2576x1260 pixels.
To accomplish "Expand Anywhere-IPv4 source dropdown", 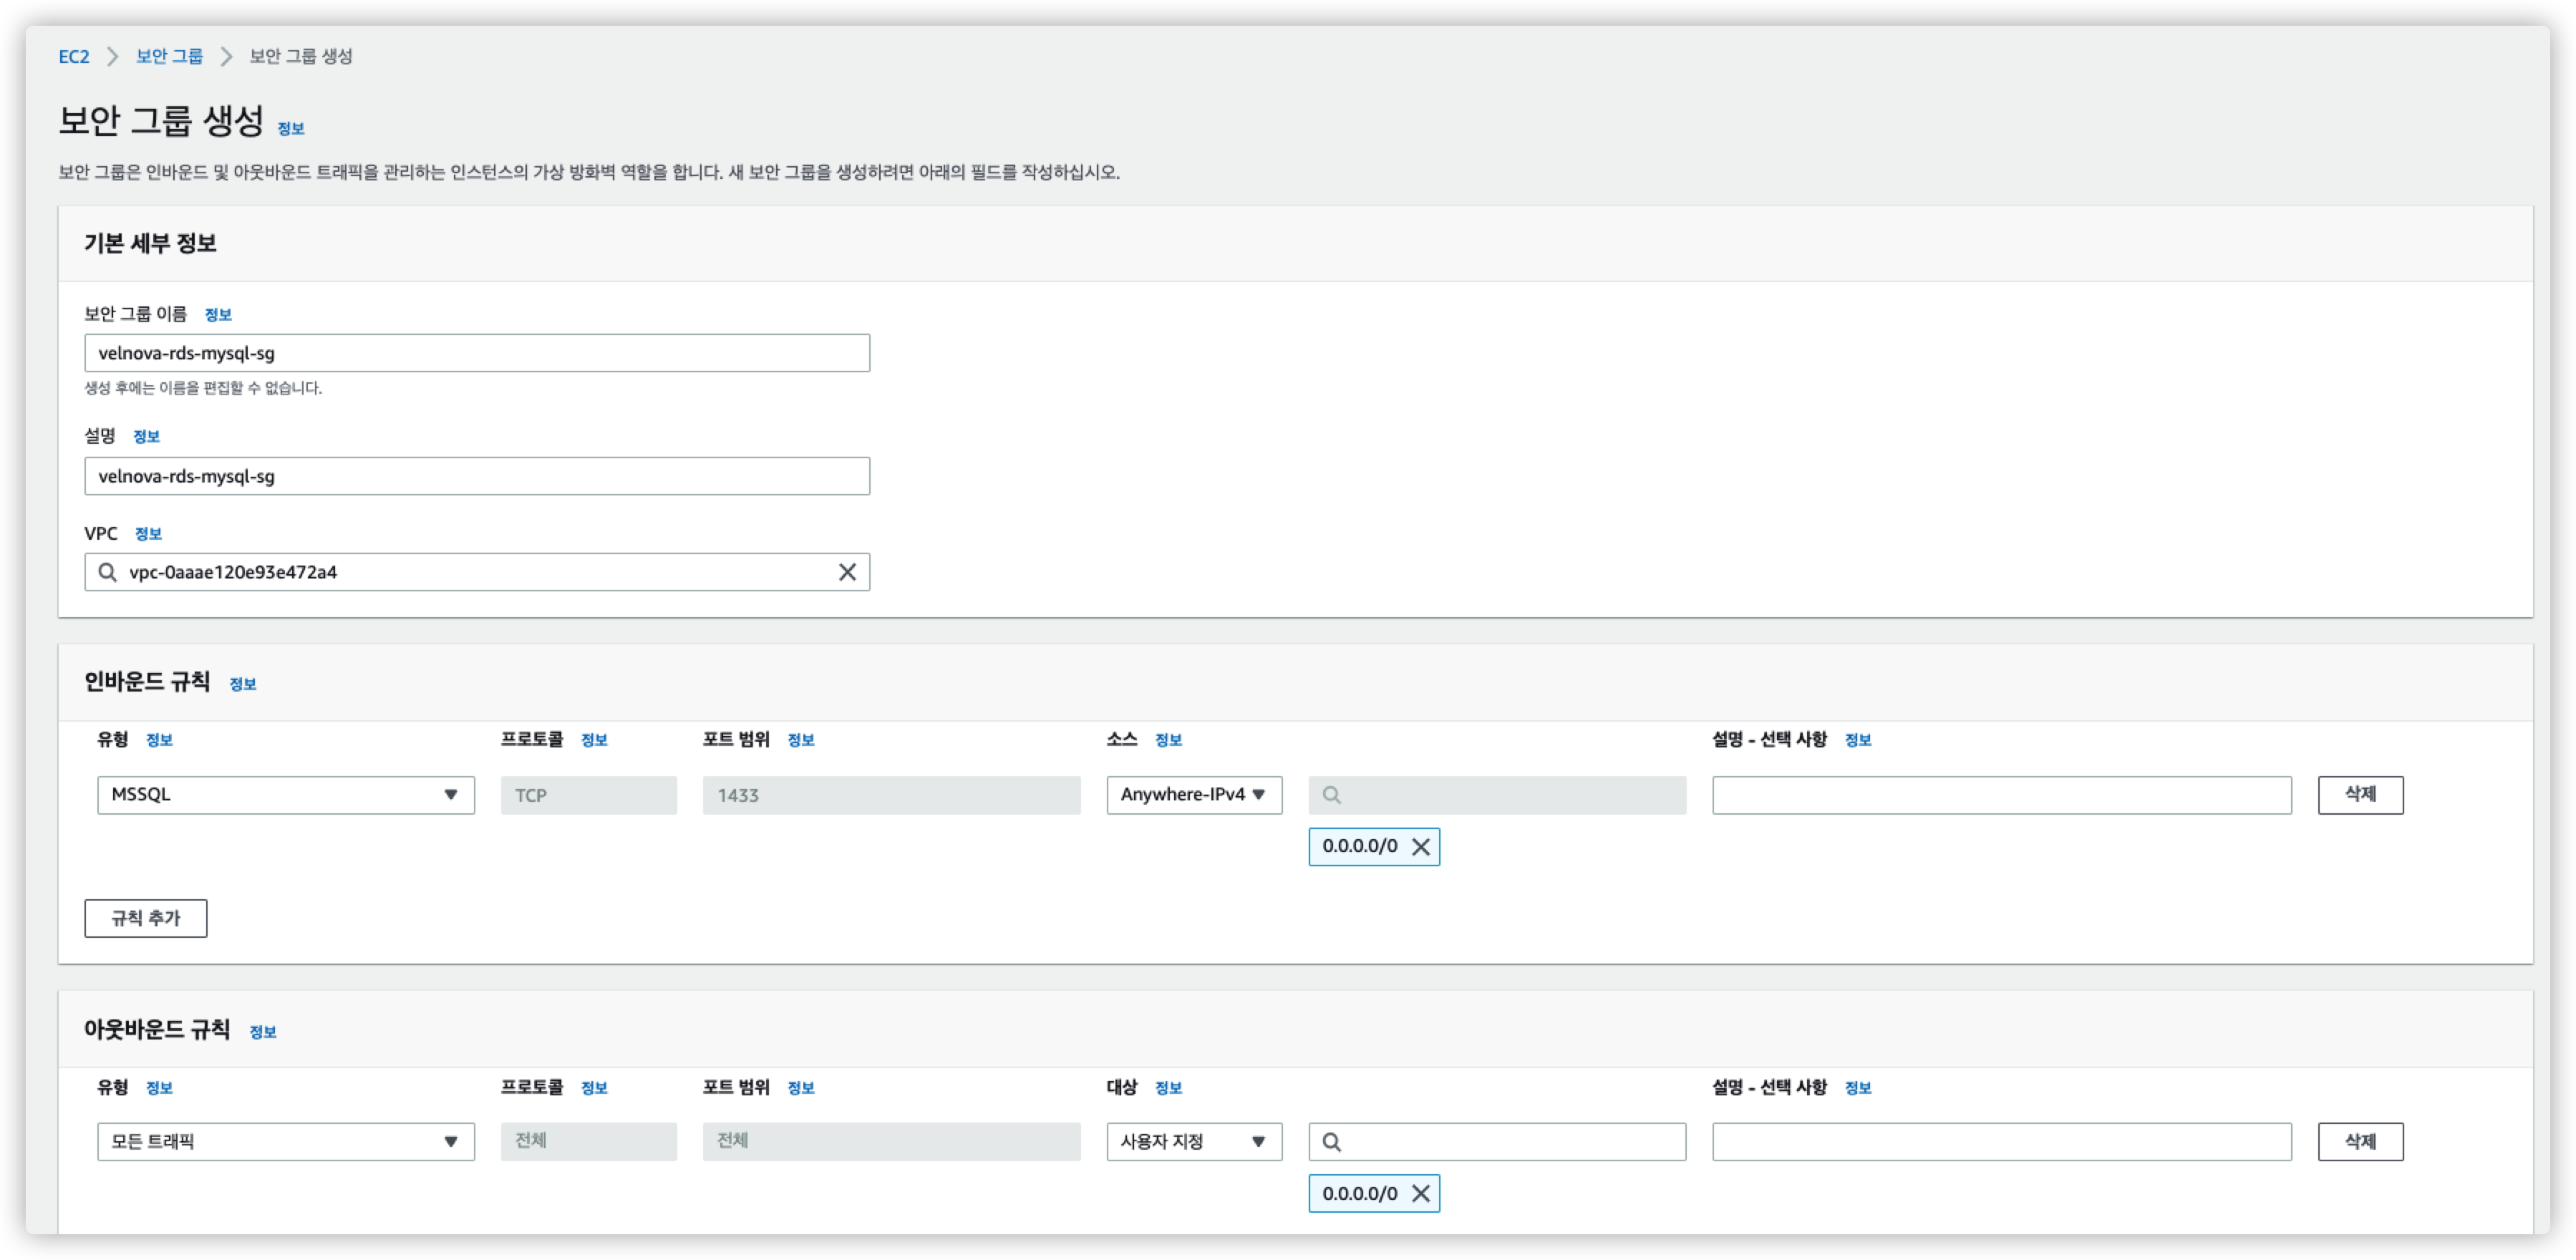I will click(1193, 795).
